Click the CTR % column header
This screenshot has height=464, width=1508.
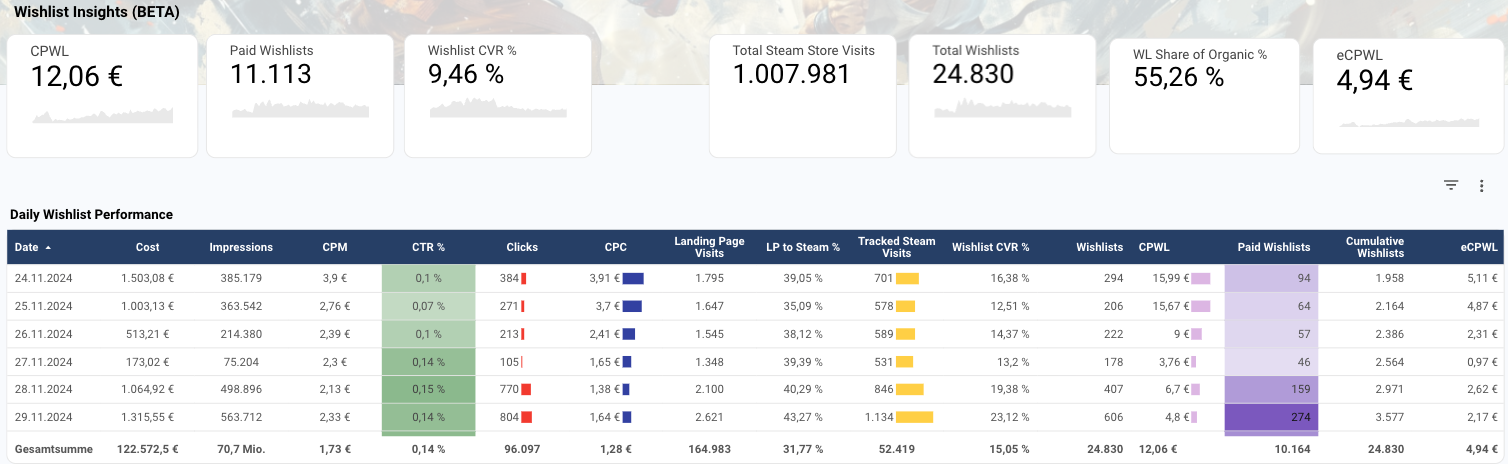[428, 247]
